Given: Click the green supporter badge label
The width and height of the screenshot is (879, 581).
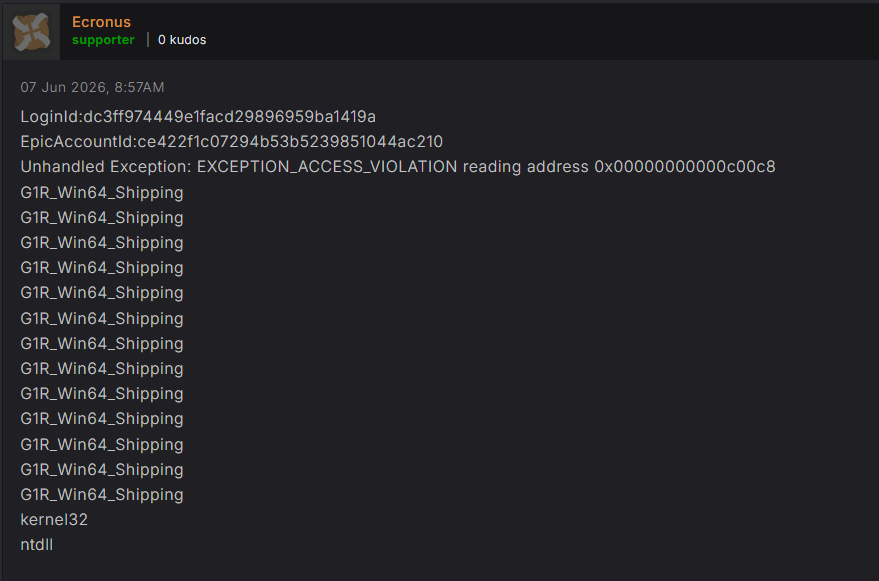Looking at the screenshot, I should coord(103,40).
